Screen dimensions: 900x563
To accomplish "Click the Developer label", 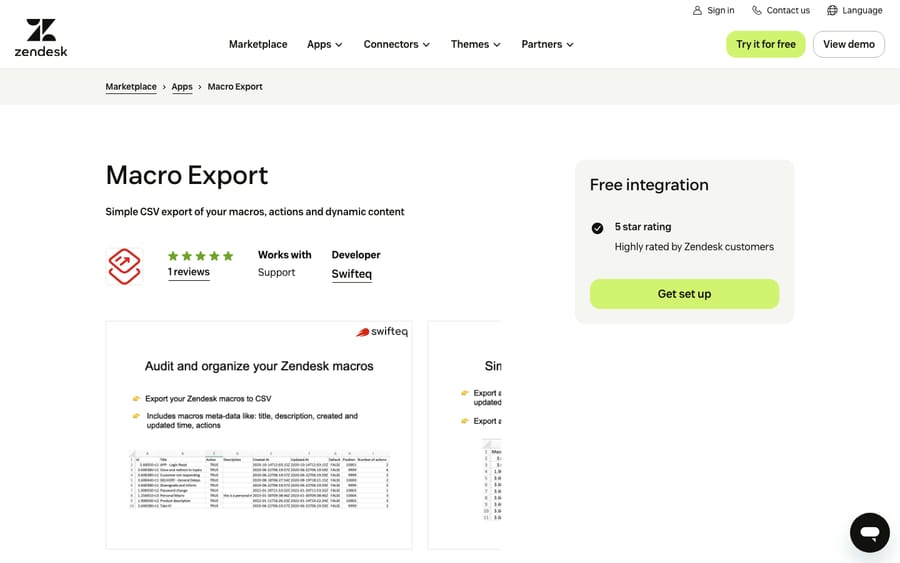I will coord(356,255).
